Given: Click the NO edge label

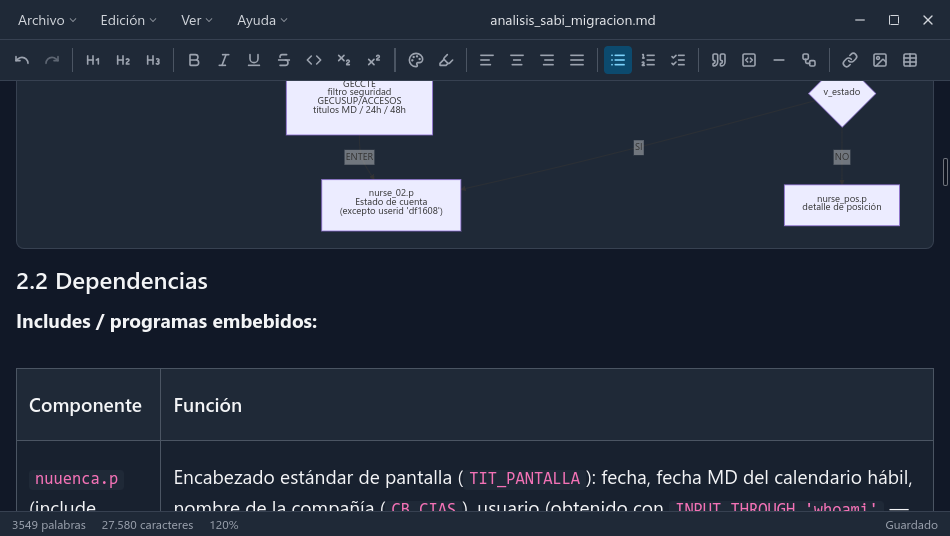Looking at the screenshot, I should [842, 157].
